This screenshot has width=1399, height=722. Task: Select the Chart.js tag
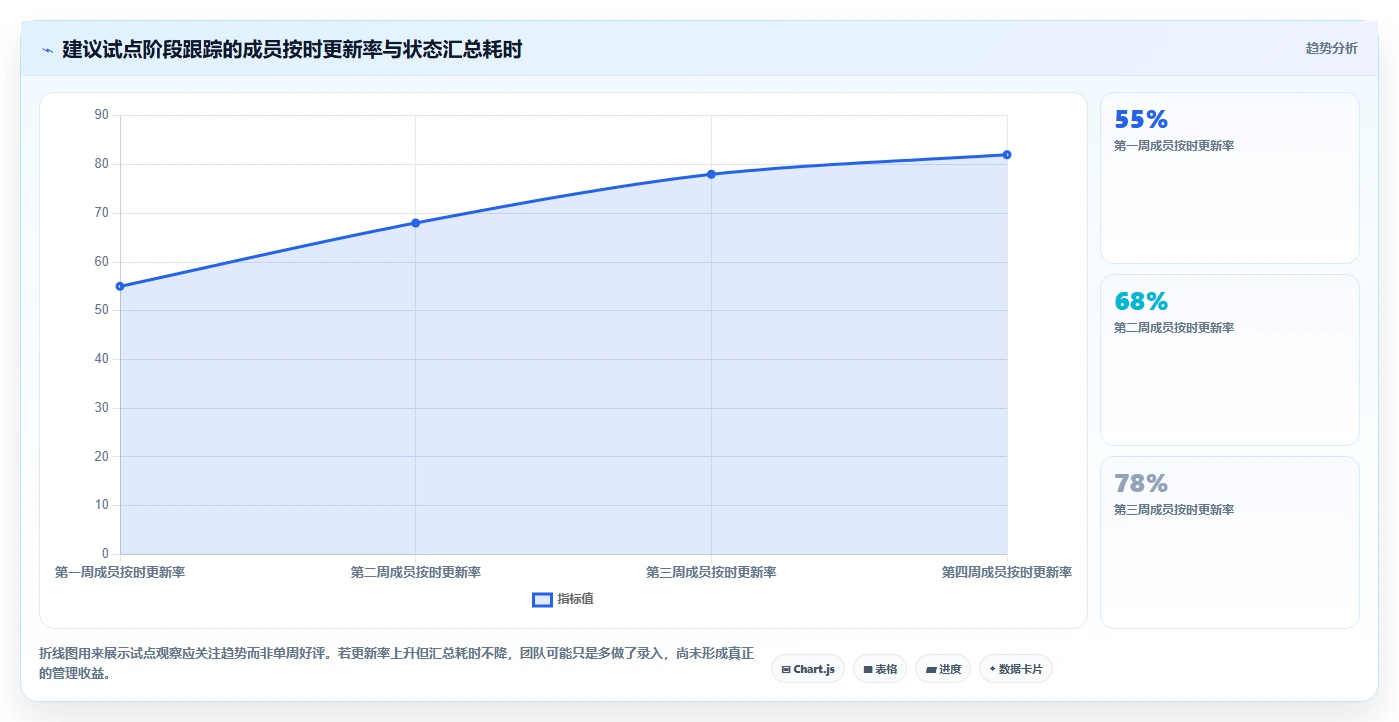(x=808, y=669)
